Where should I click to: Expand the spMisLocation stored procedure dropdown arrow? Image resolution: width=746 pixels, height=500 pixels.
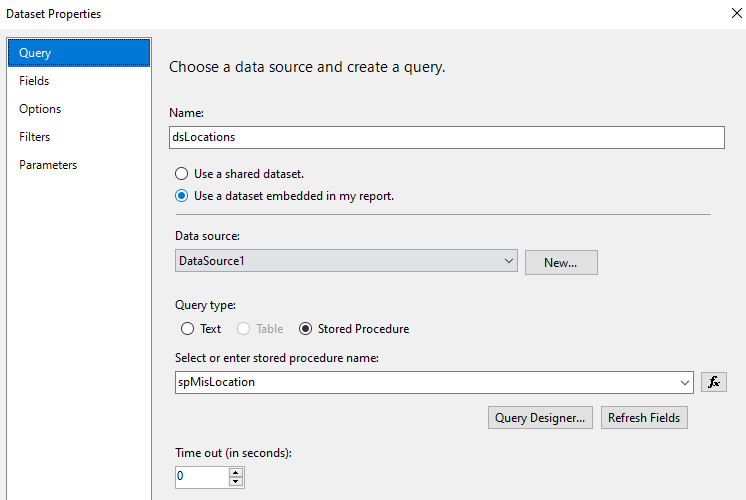pyautogui.click(x=685, y=382)
